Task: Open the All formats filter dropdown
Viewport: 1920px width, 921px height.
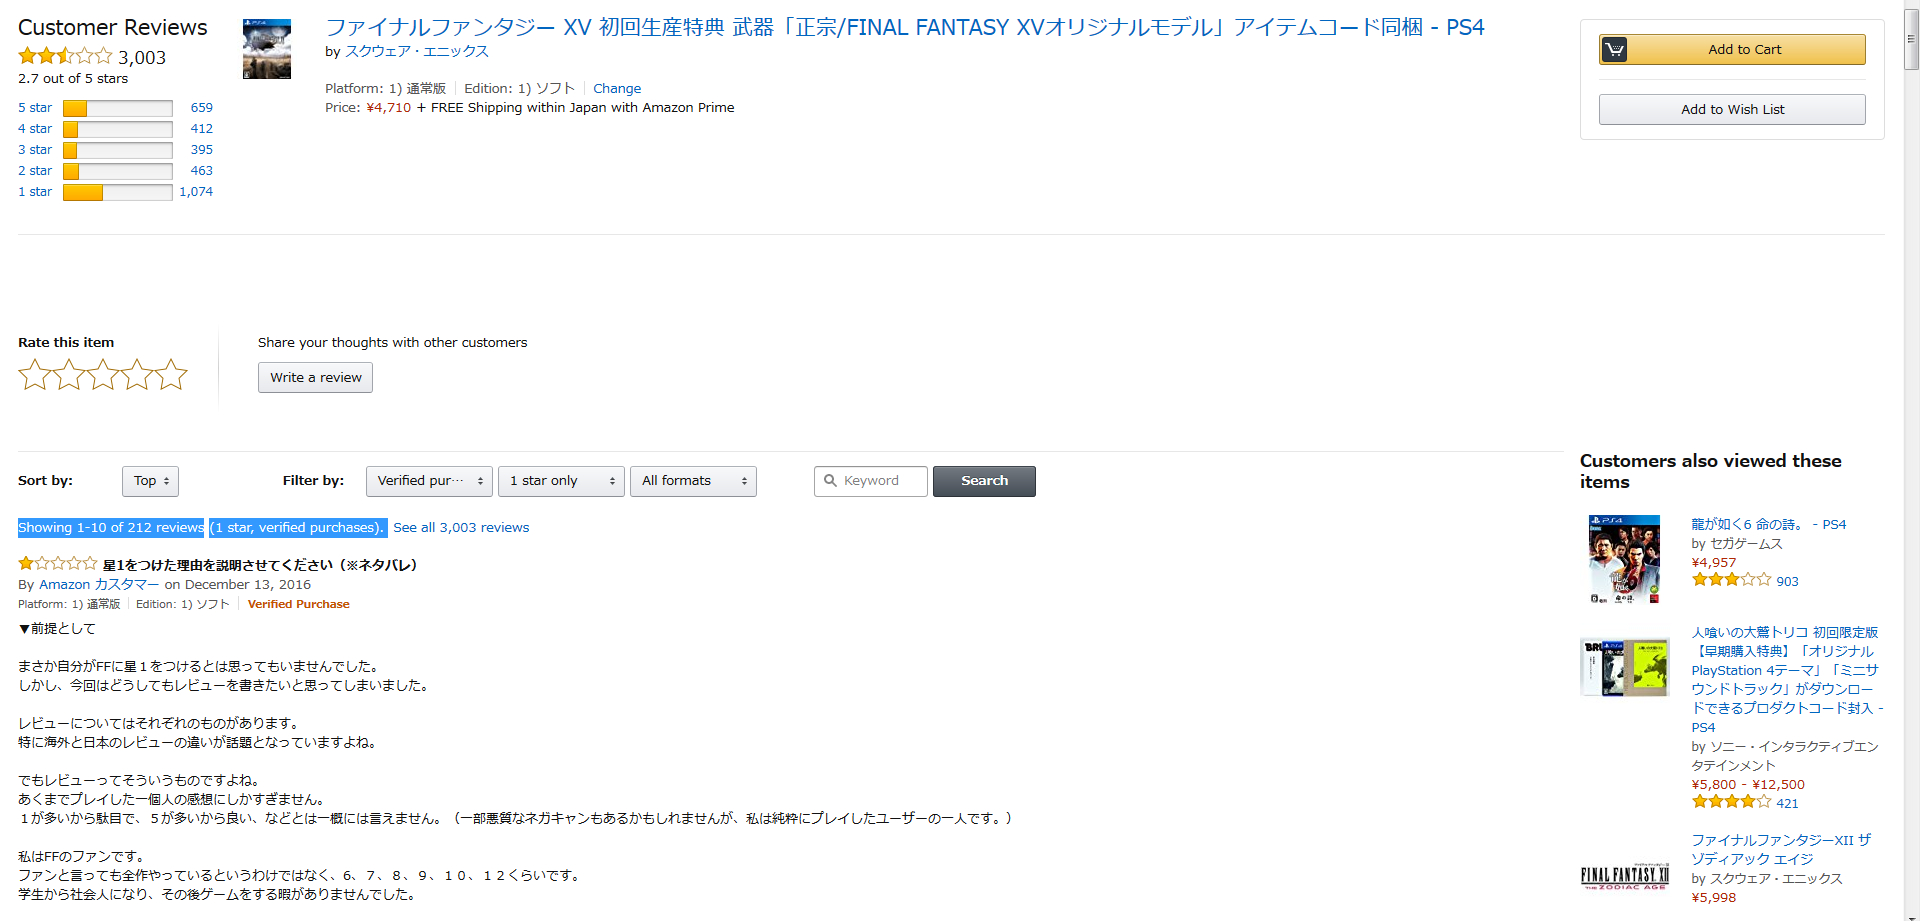Action: [x=693, y=481]
